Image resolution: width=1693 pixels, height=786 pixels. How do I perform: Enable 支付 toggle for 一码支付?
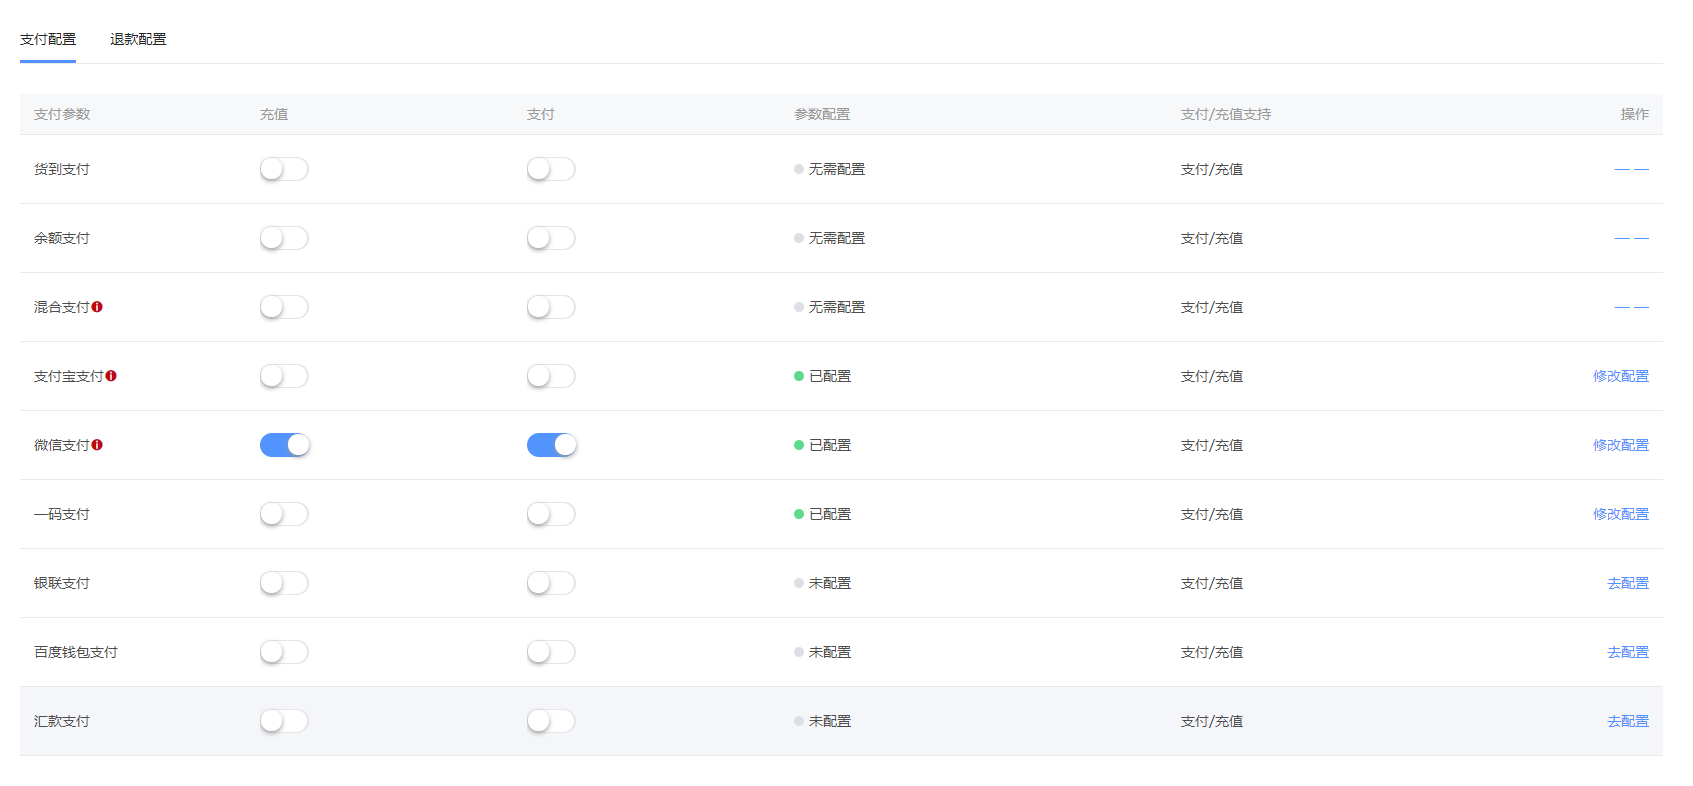[x=551, y=514]
